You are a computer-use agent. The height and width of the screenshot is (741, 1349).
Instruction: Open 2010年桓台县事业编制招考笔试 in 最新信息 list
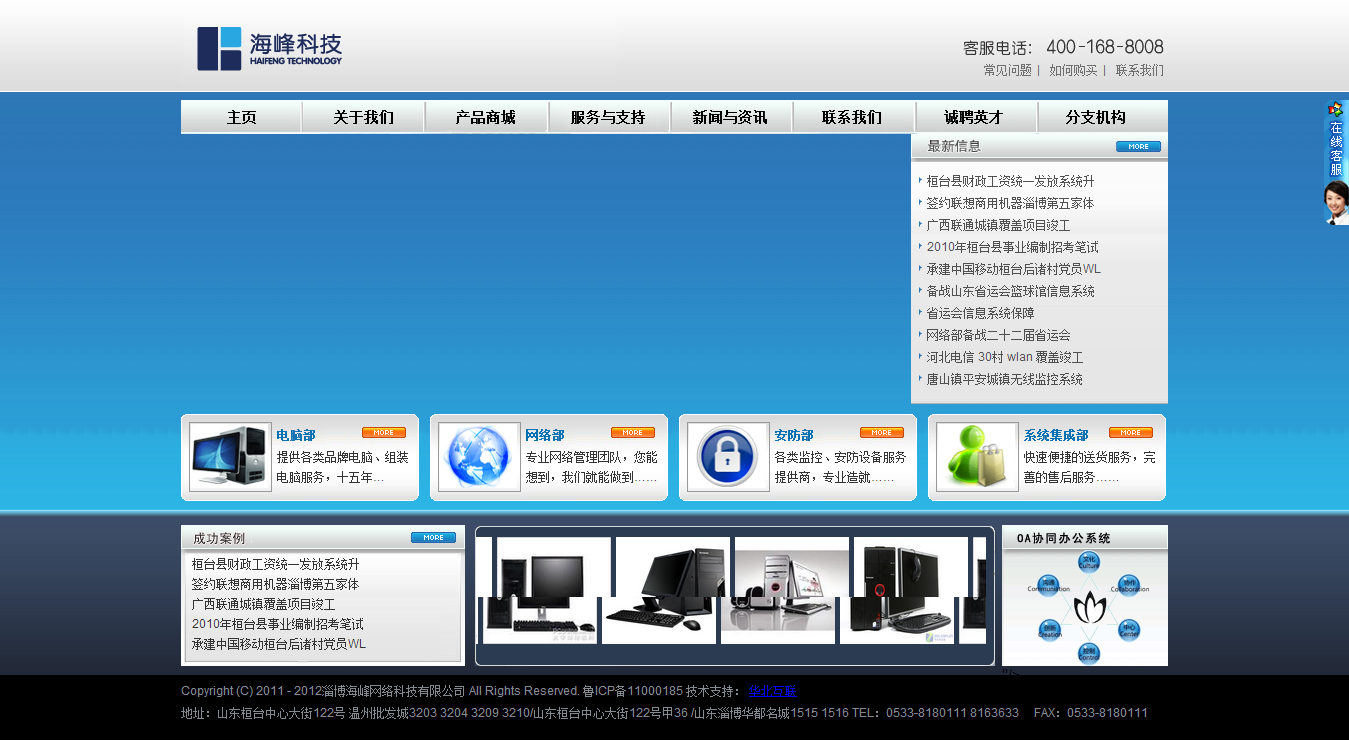coord(1012,247)
